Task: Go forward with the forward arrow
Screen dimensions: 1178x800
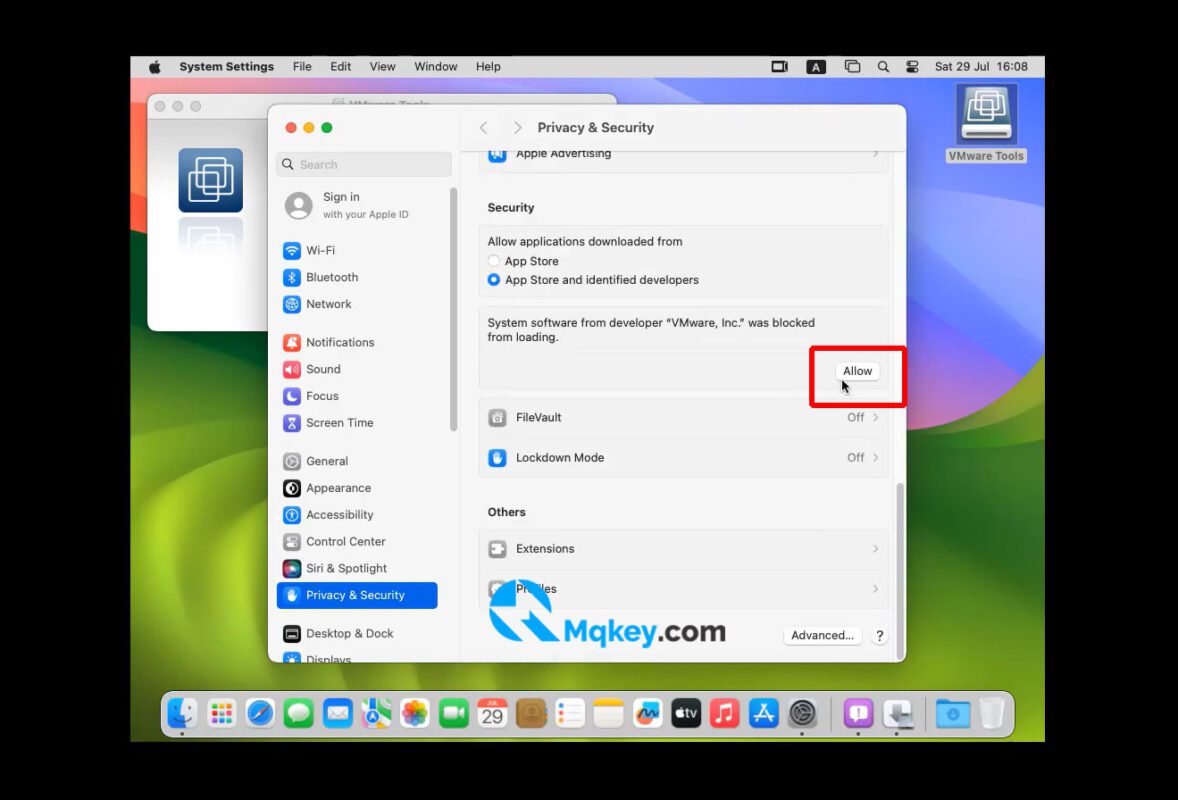Action: [517, 128]
